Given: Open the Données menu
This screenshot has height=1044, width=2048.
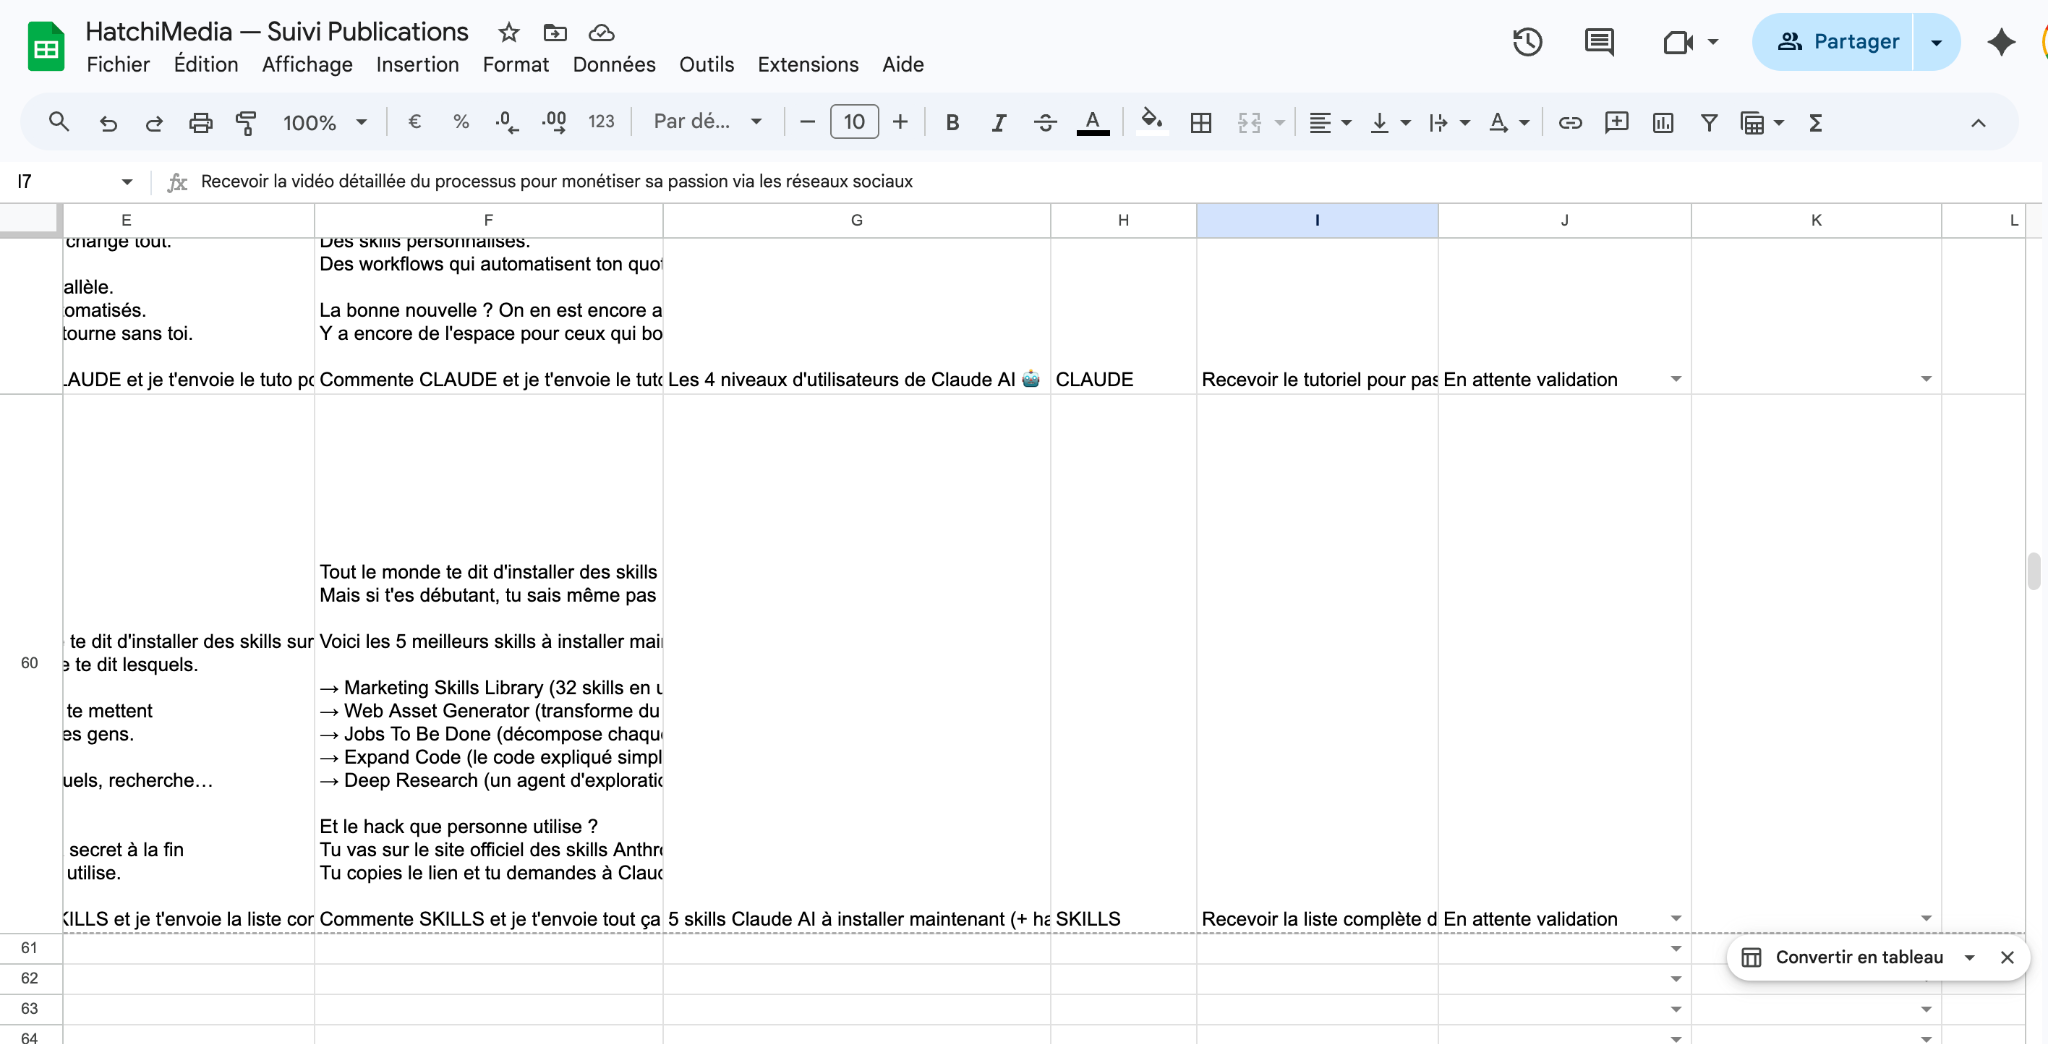Looking at the screenshot, I should click(614, 64).
